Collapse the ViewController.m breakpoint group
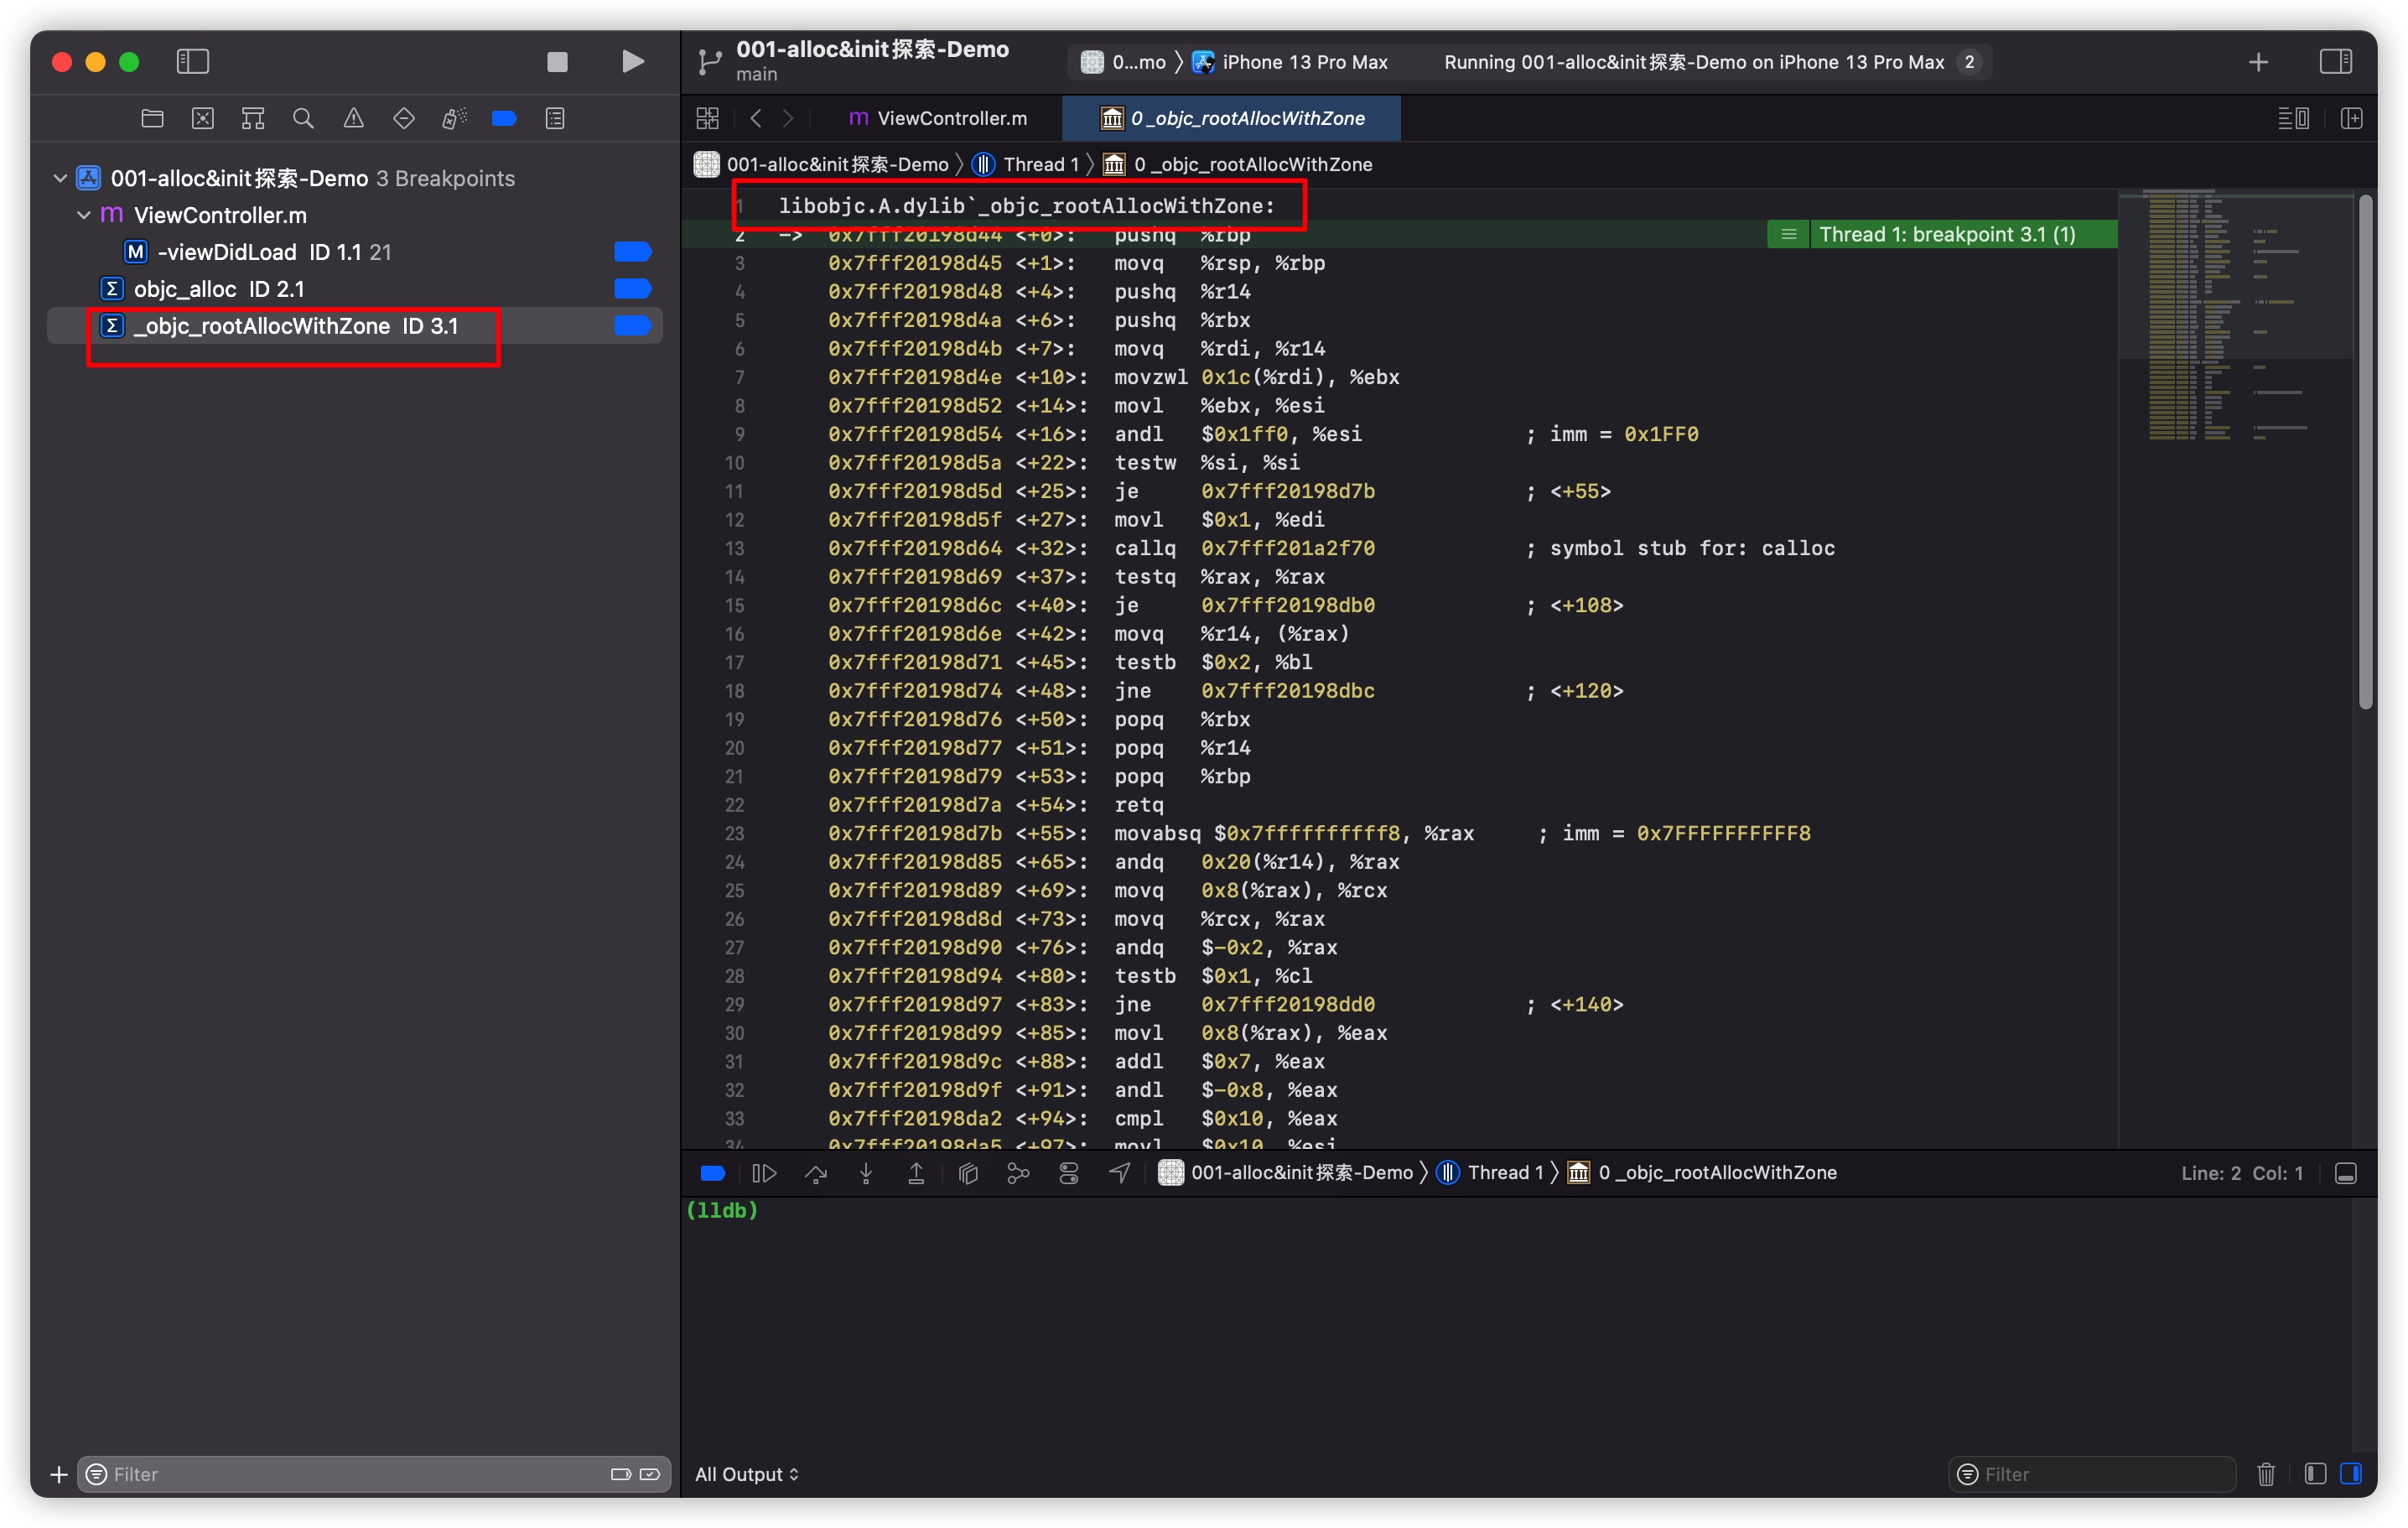Image resolution: width=2408 pixels, height=1528 pixels. 84,215
